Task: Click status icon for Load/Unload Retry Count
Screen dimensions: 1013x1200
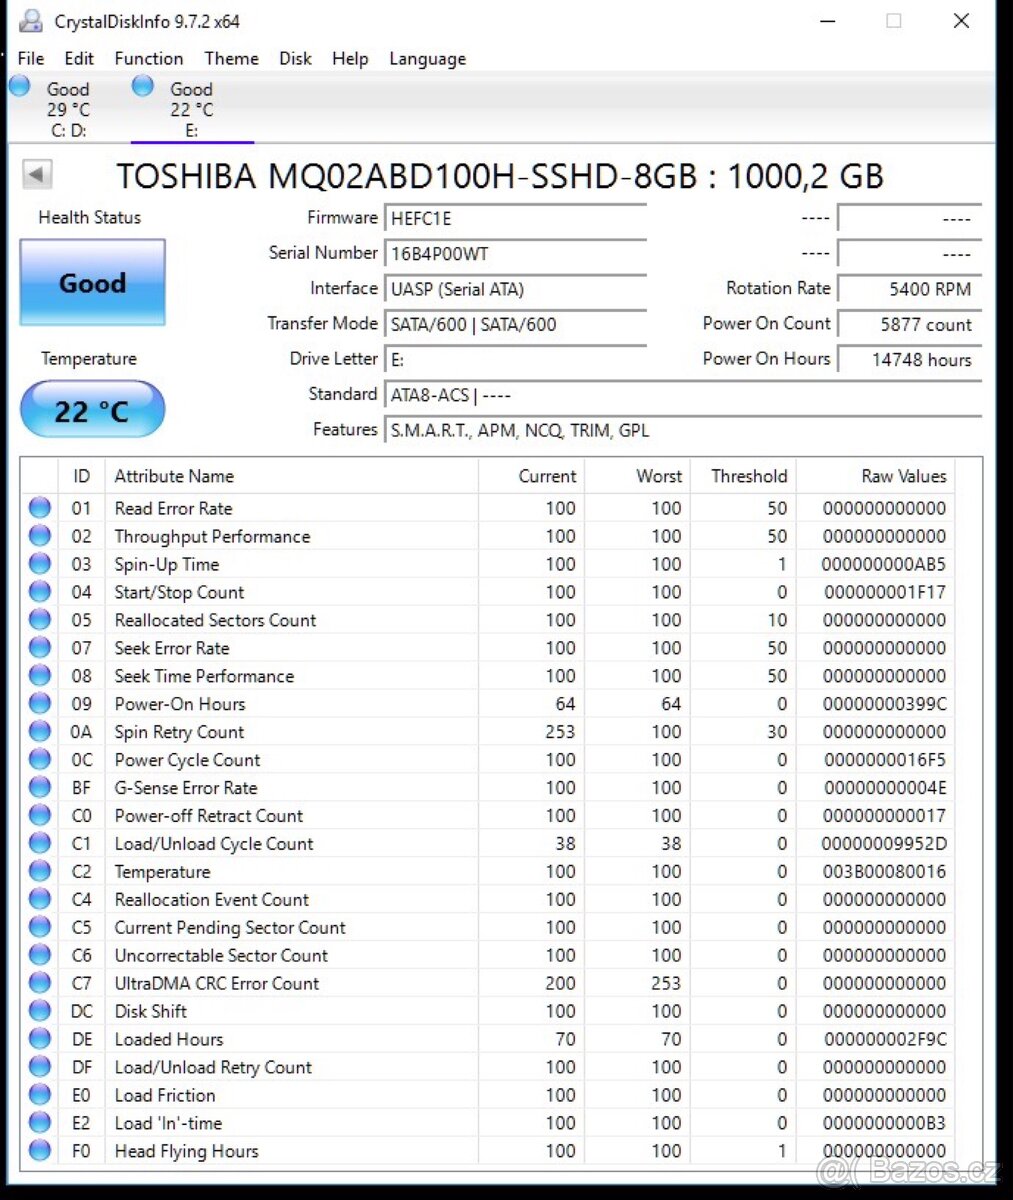Action: [40, 1067]
